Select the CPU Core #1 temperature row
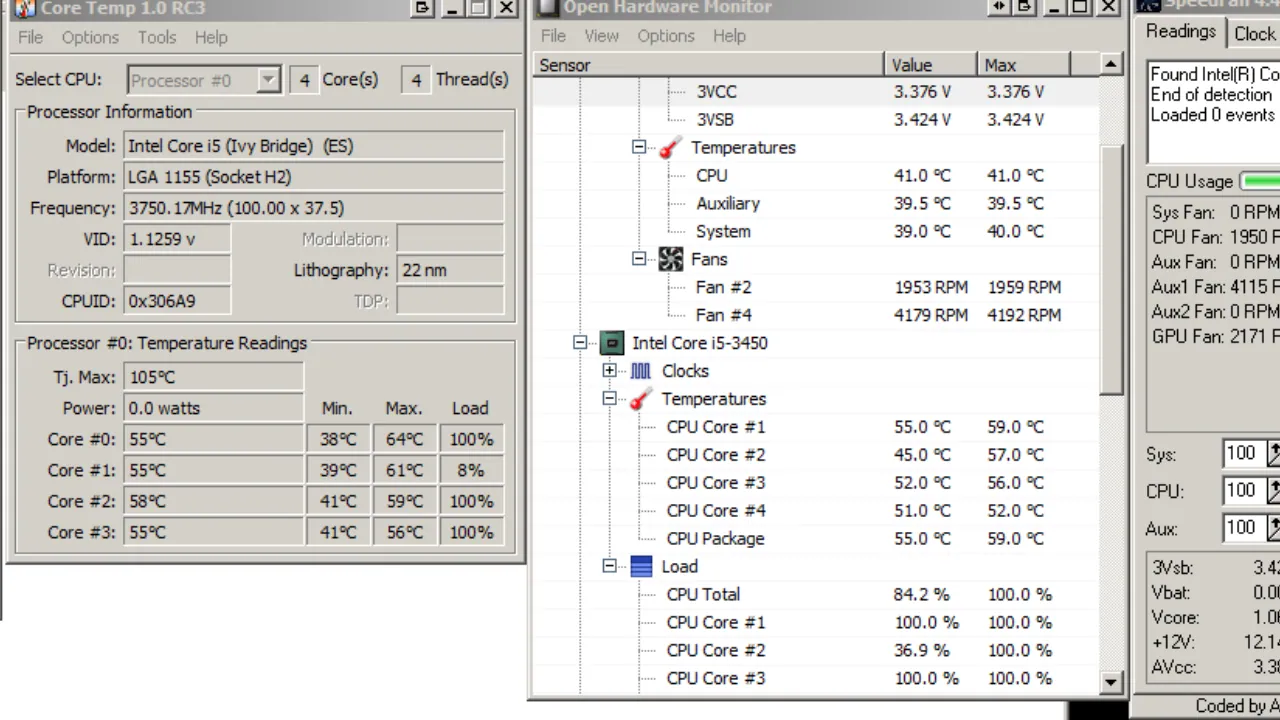This screenshot has height=720, width=1280. (814, 427)
